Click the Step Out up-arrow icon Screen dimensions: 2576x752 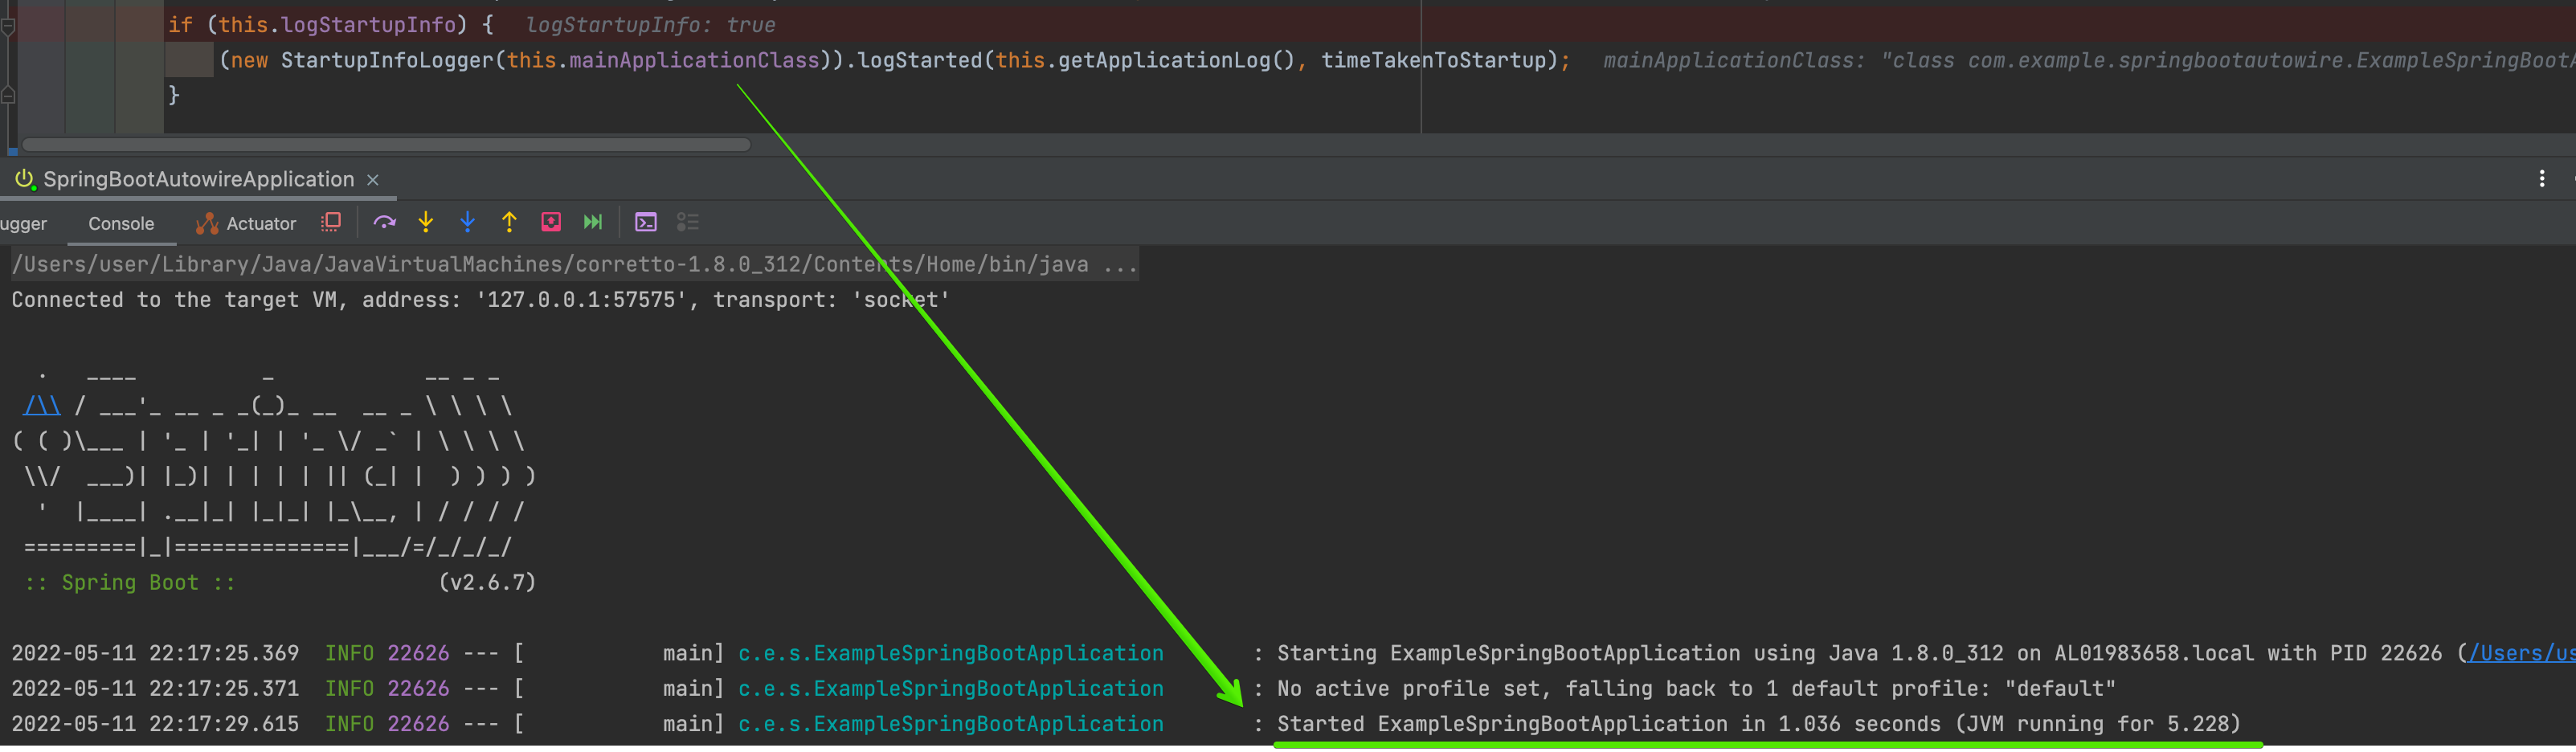click(509, 222)
